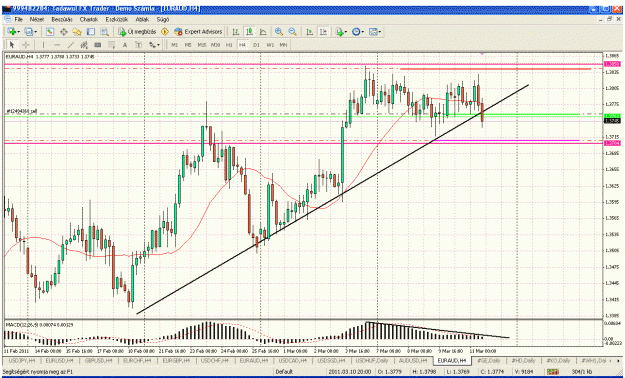Screen dimensions: 625x378
Task: Open the Periods clock icon
Action: click(x=356, y=32)
